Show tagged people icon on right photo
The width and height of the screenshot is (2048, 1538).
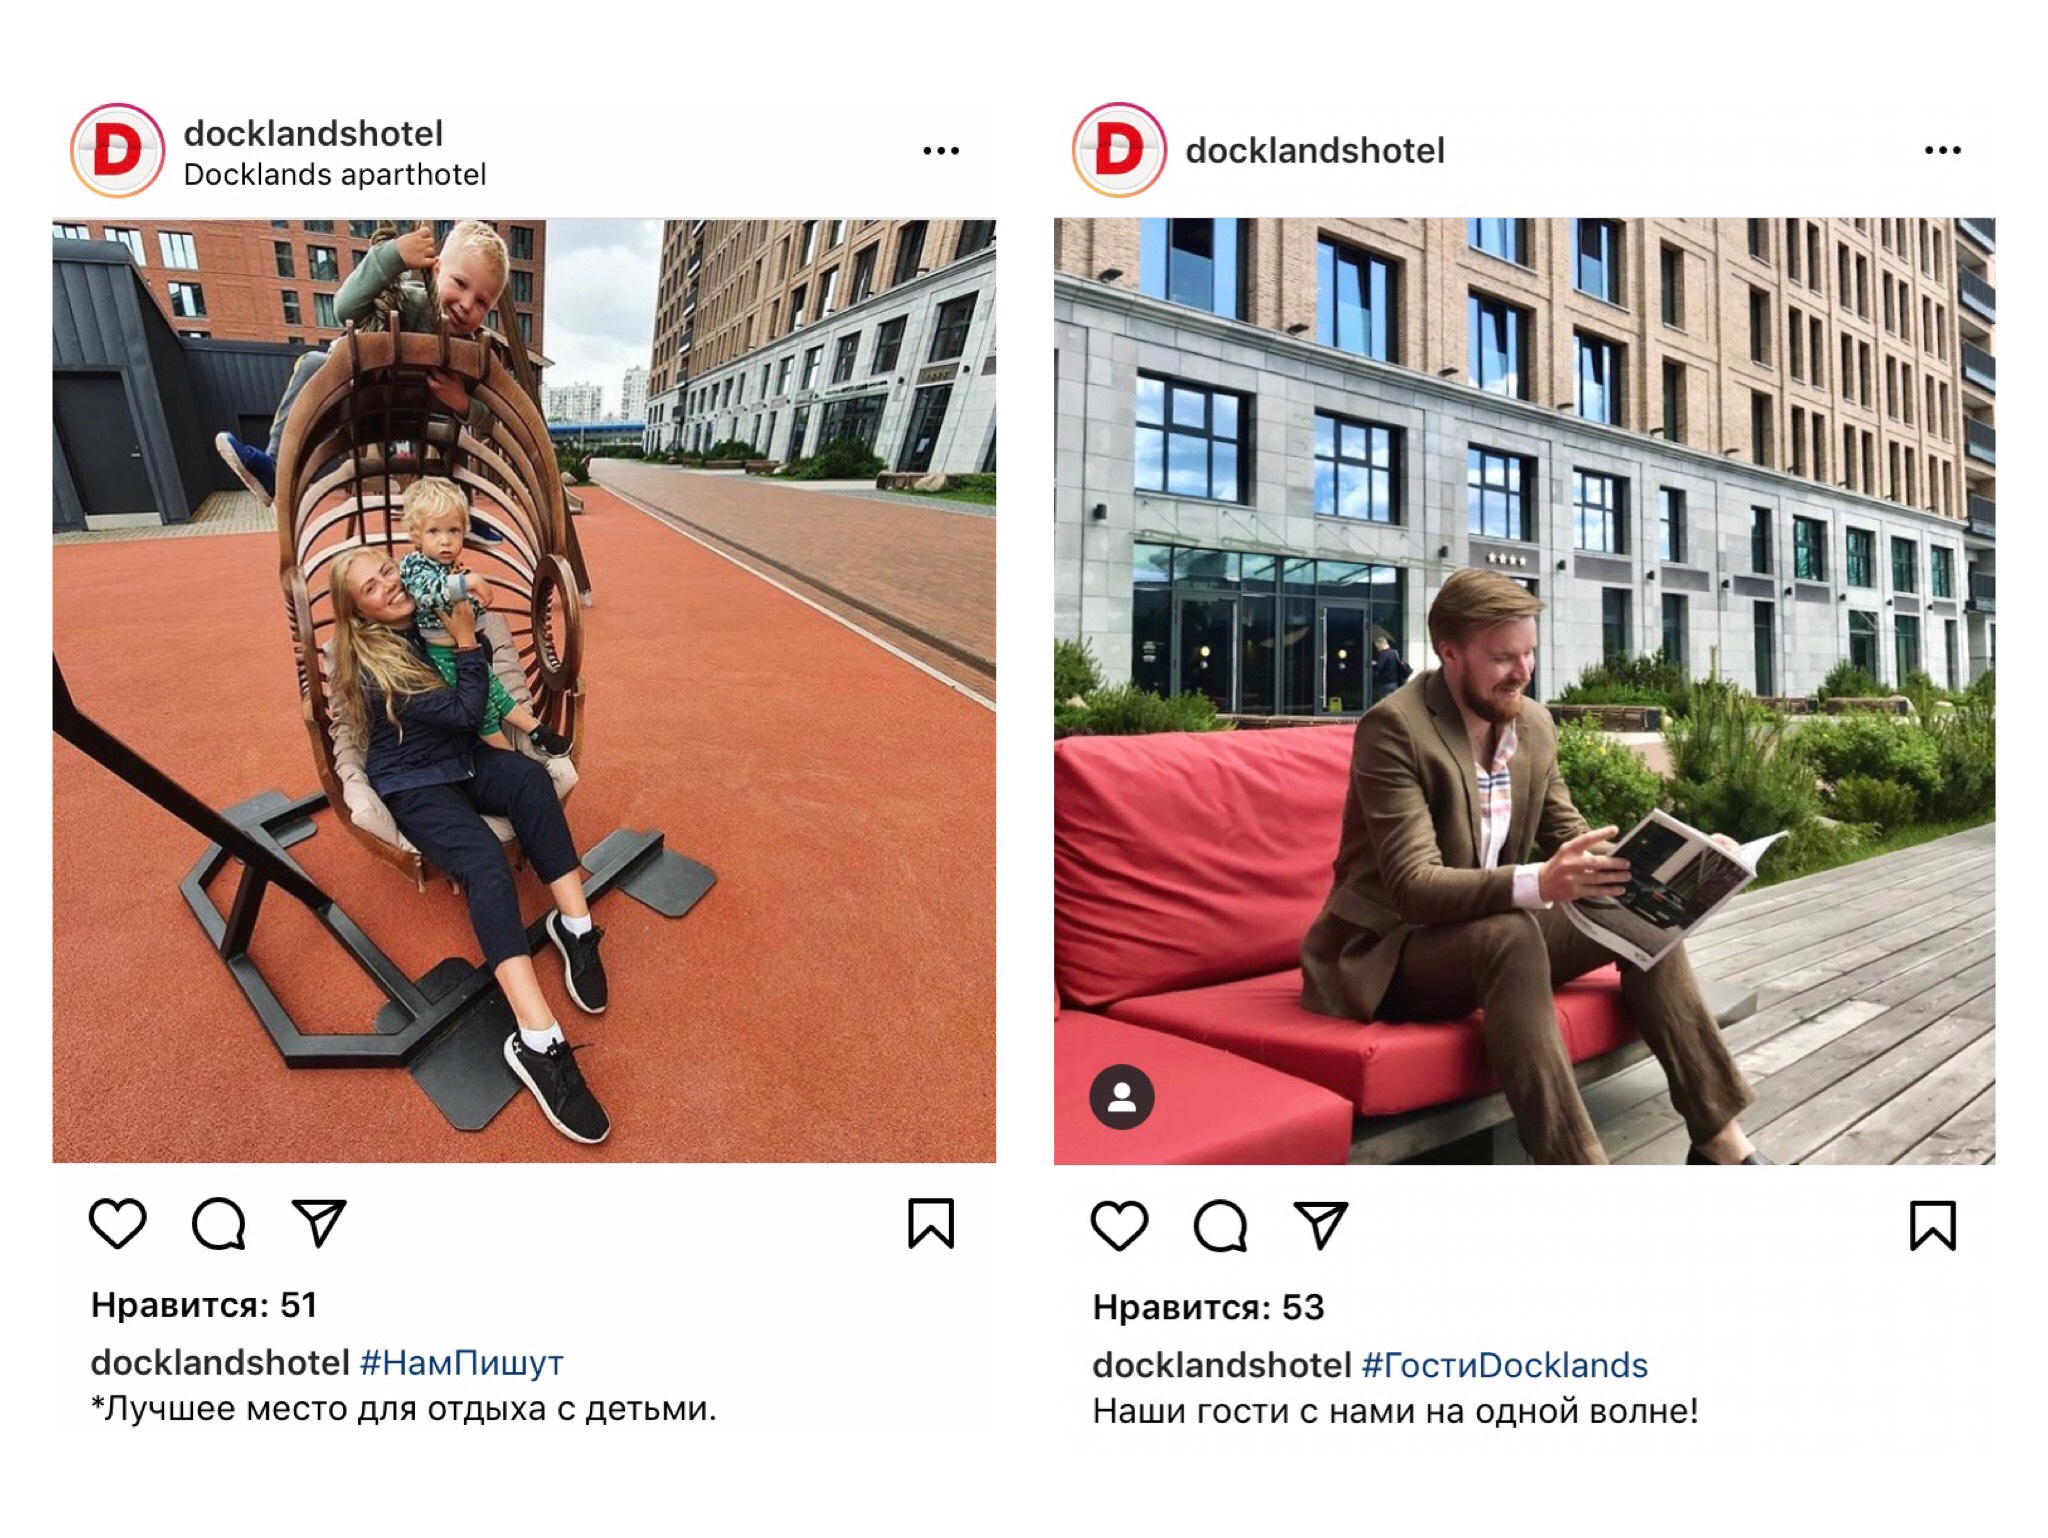coord(1122,1097)
